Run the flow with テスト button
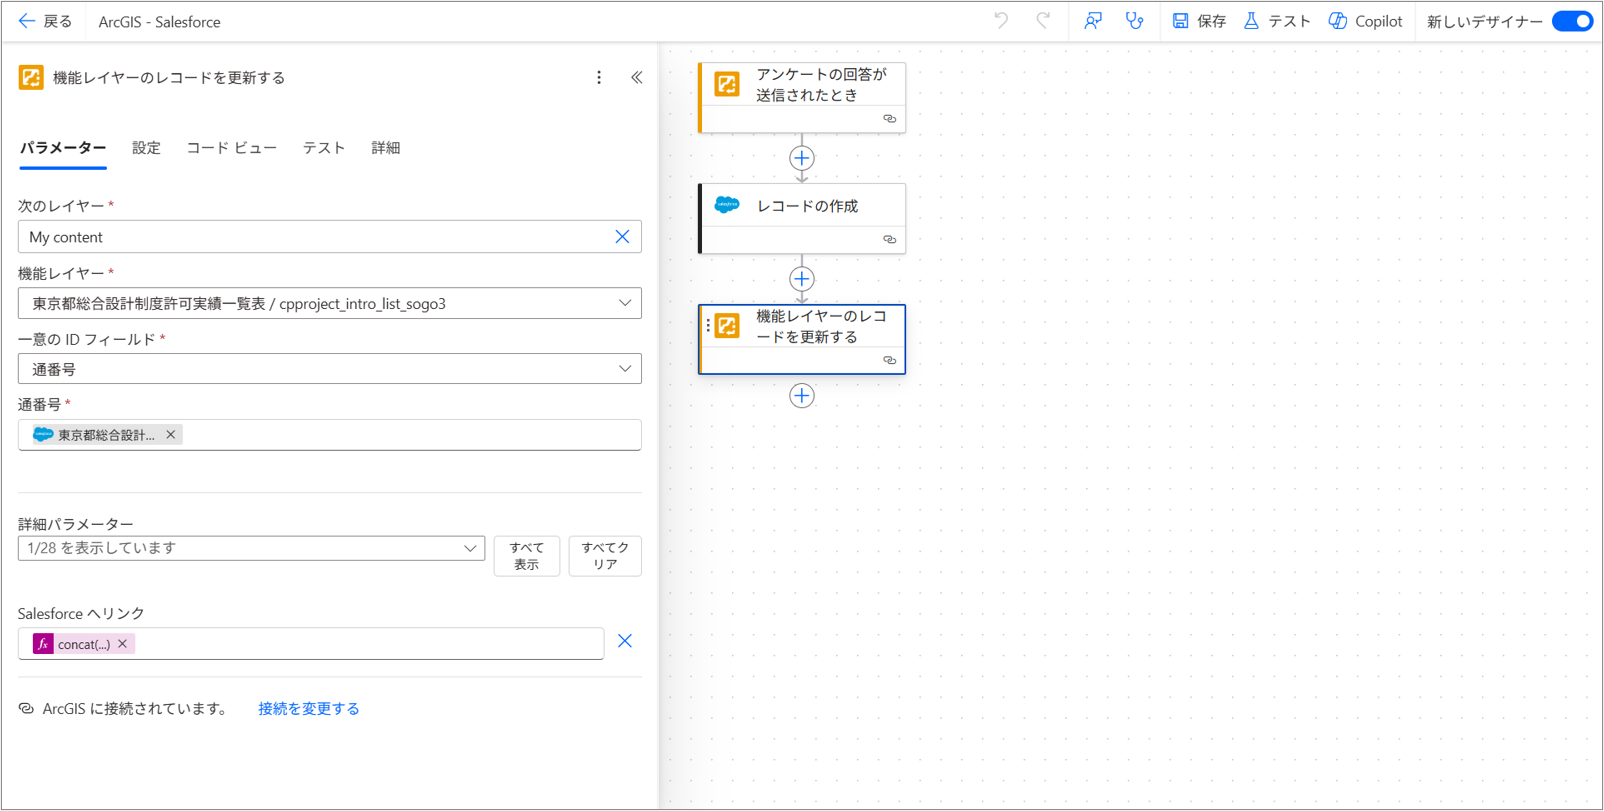Viewport: 1604px width, 811px height. 1277,21
